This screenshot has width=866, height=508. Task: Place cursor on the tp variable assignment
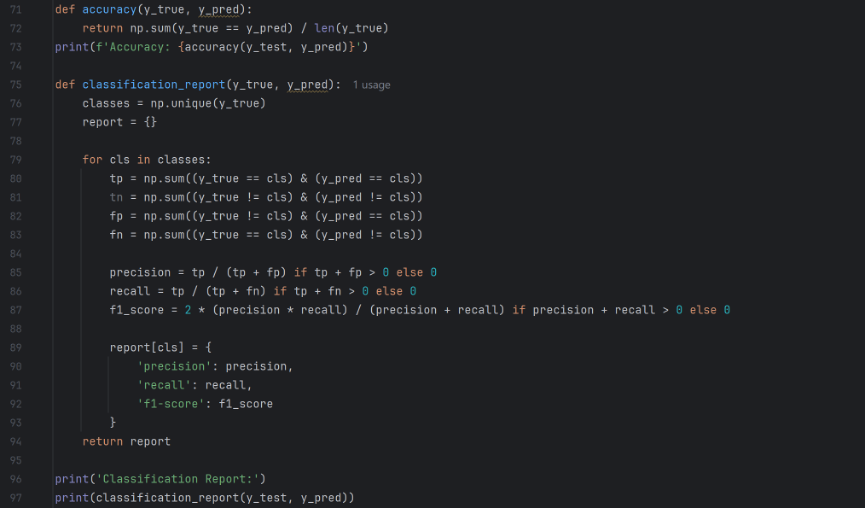click(x=116, y=178)
